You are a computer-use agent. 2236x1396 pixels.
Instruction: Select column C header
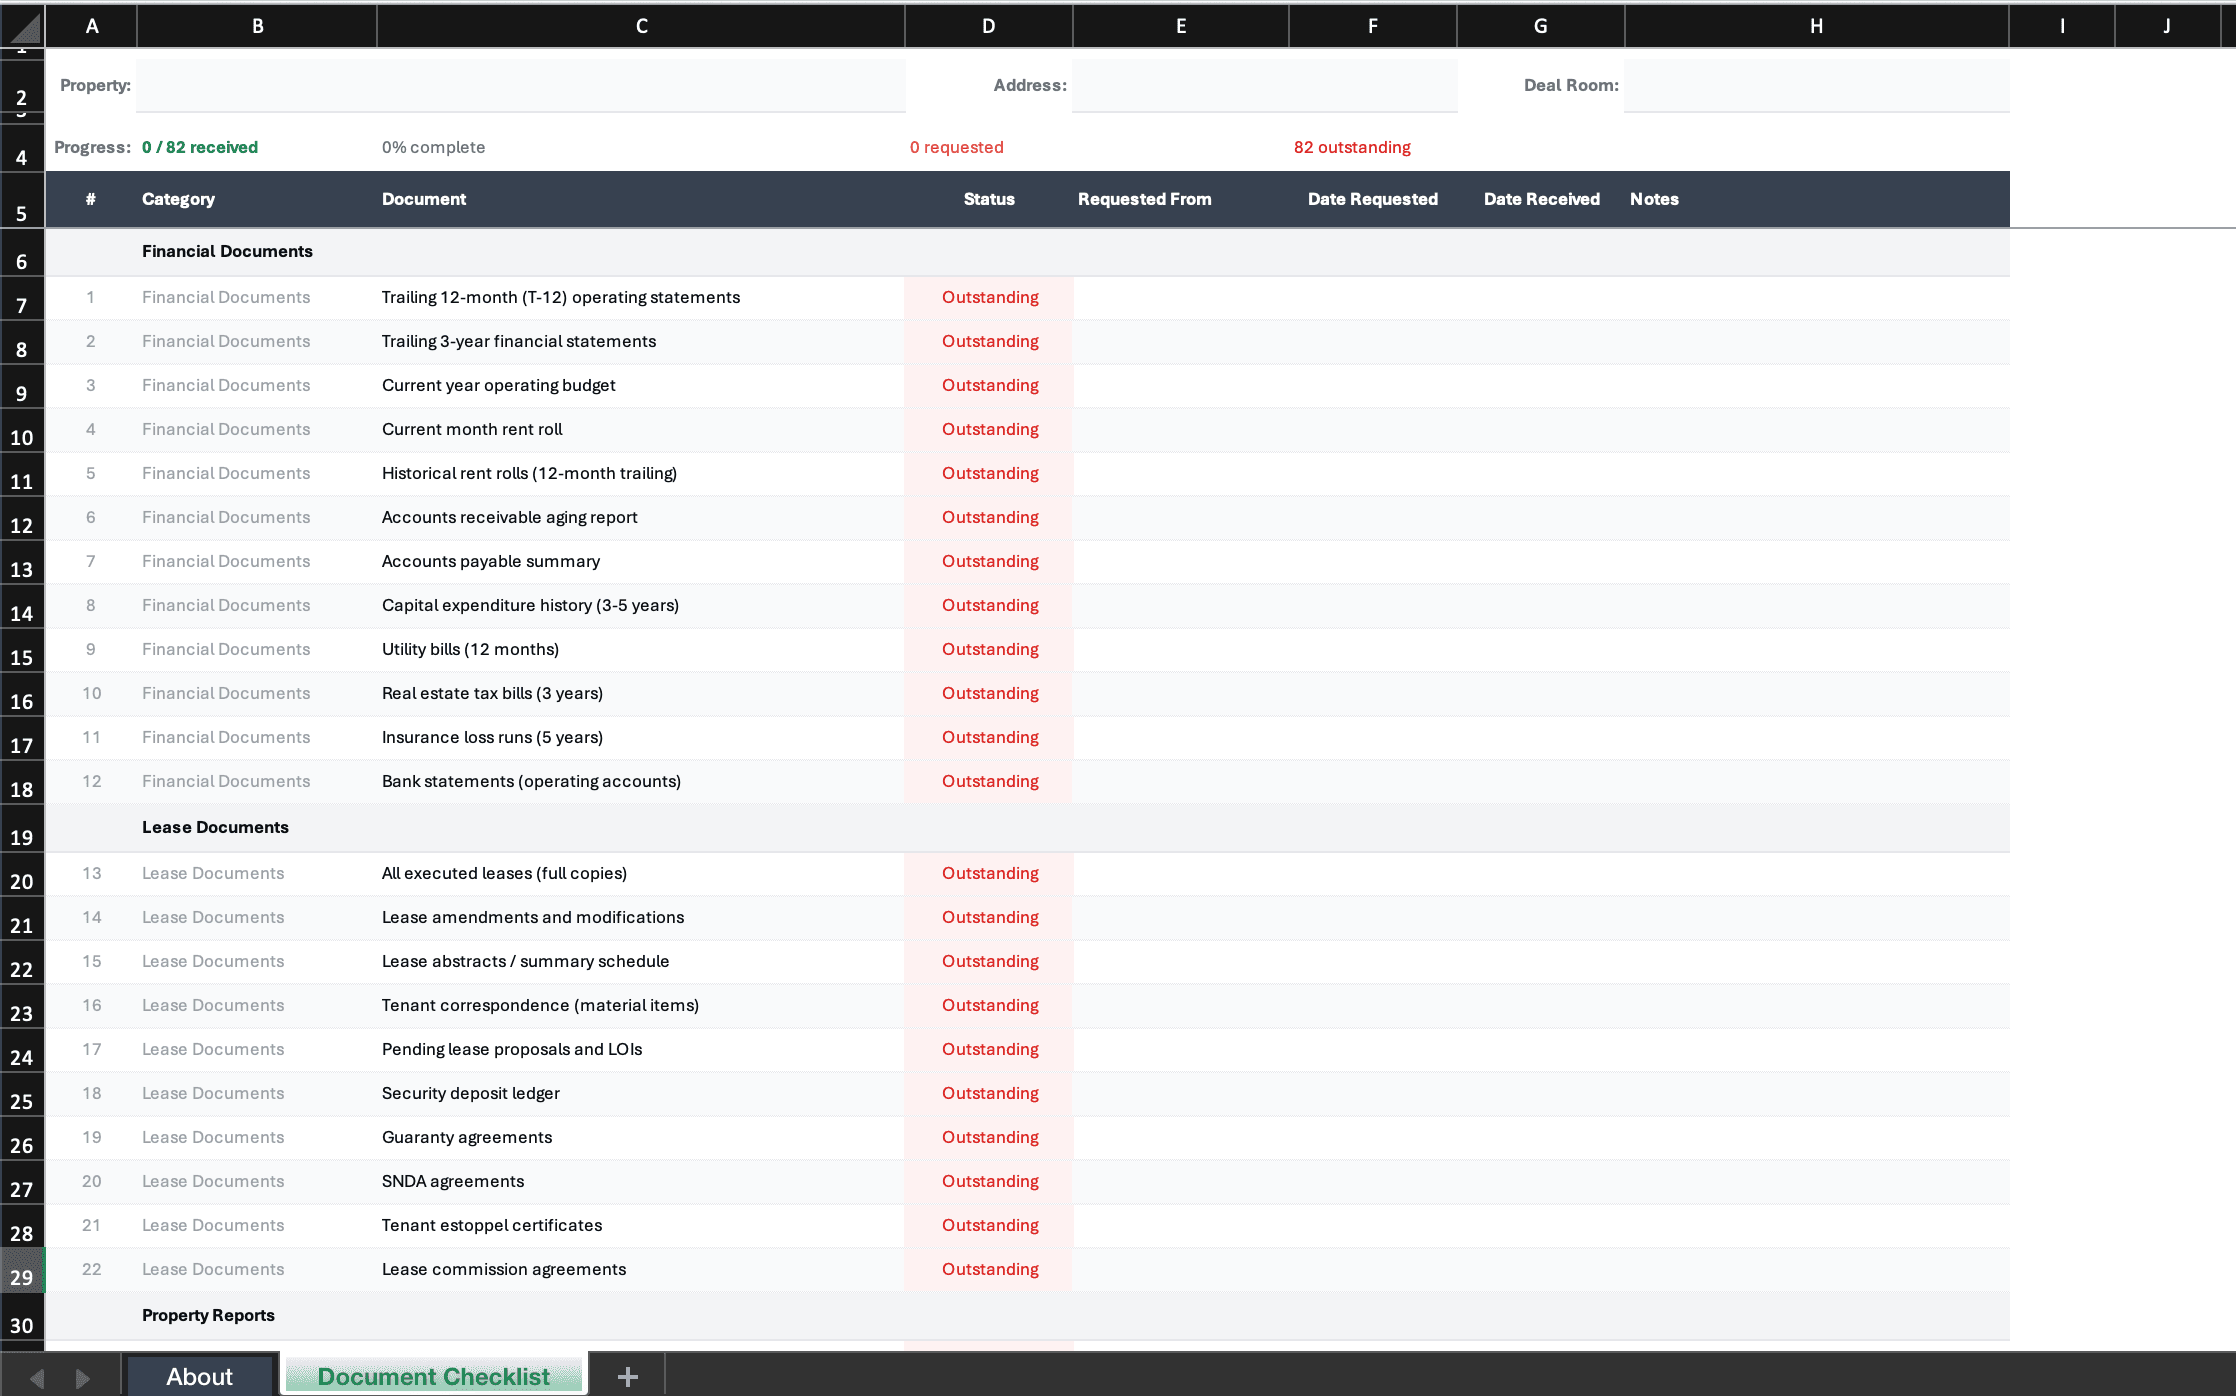pos(640,25)
